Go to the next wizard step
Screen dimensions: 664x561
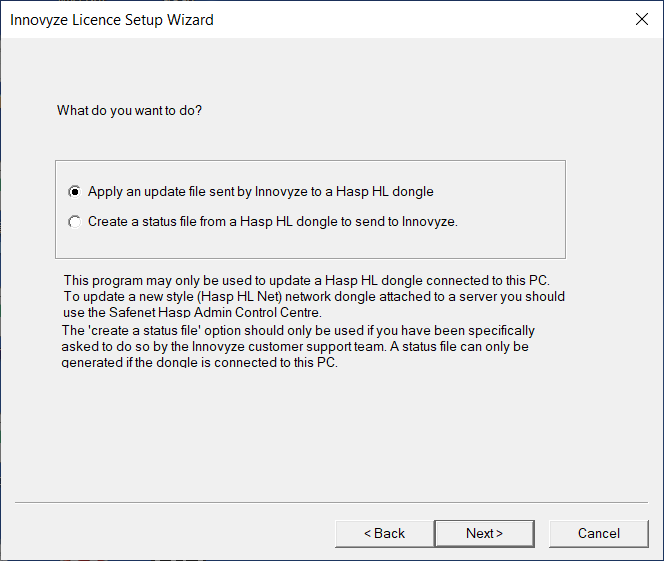pyautogui.click(x=484, y=533)
